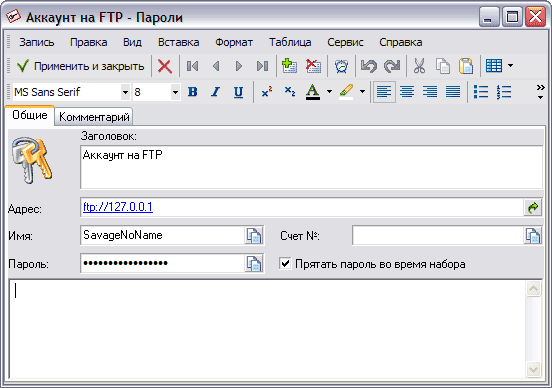Click the keys record icon image
The height and width of the screenshot is (388, 552).
click(32, 160)
